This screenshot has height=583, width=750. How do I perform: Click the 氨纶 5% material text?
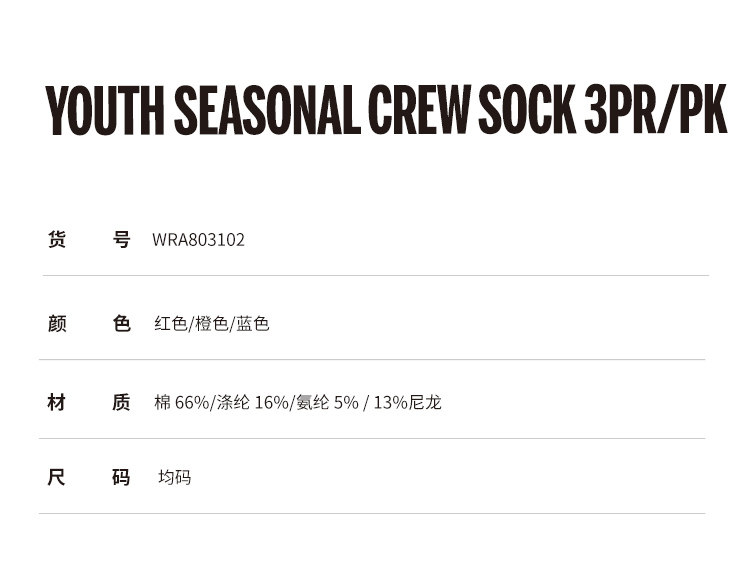[x=327, y=403]
